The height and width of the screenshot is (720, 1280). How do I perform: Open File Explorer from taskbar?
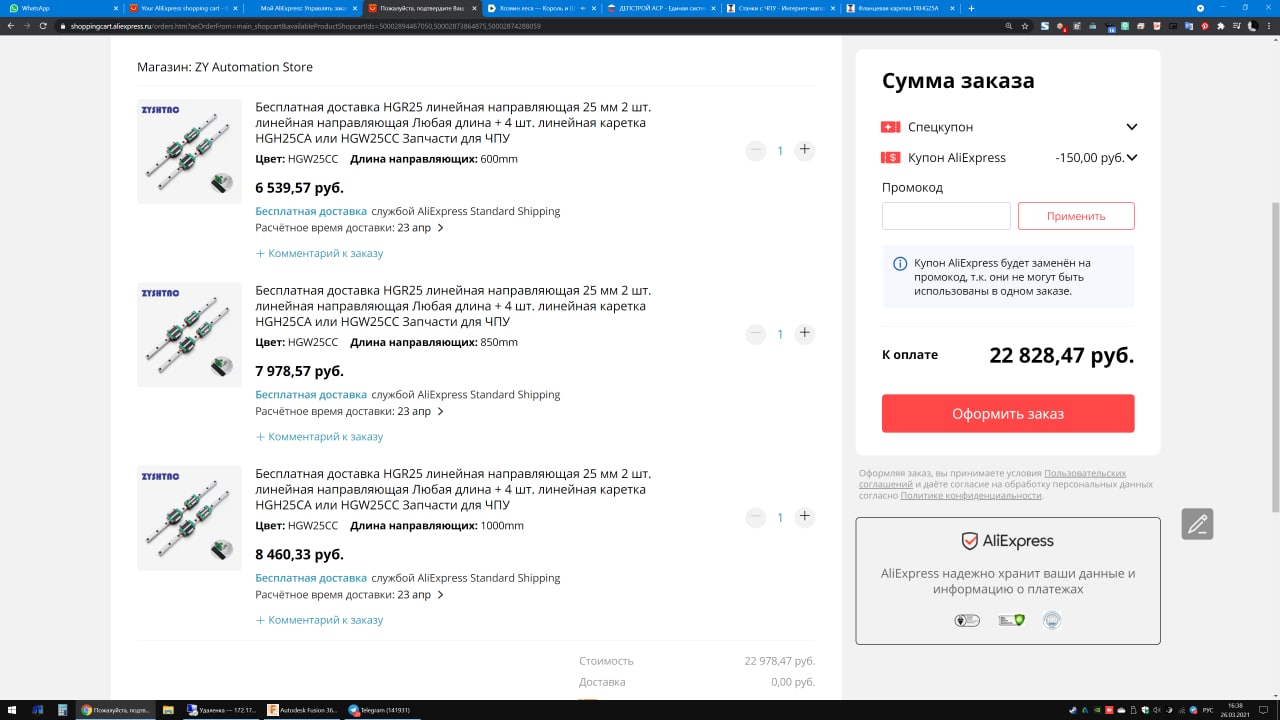[x=168, y=710]
